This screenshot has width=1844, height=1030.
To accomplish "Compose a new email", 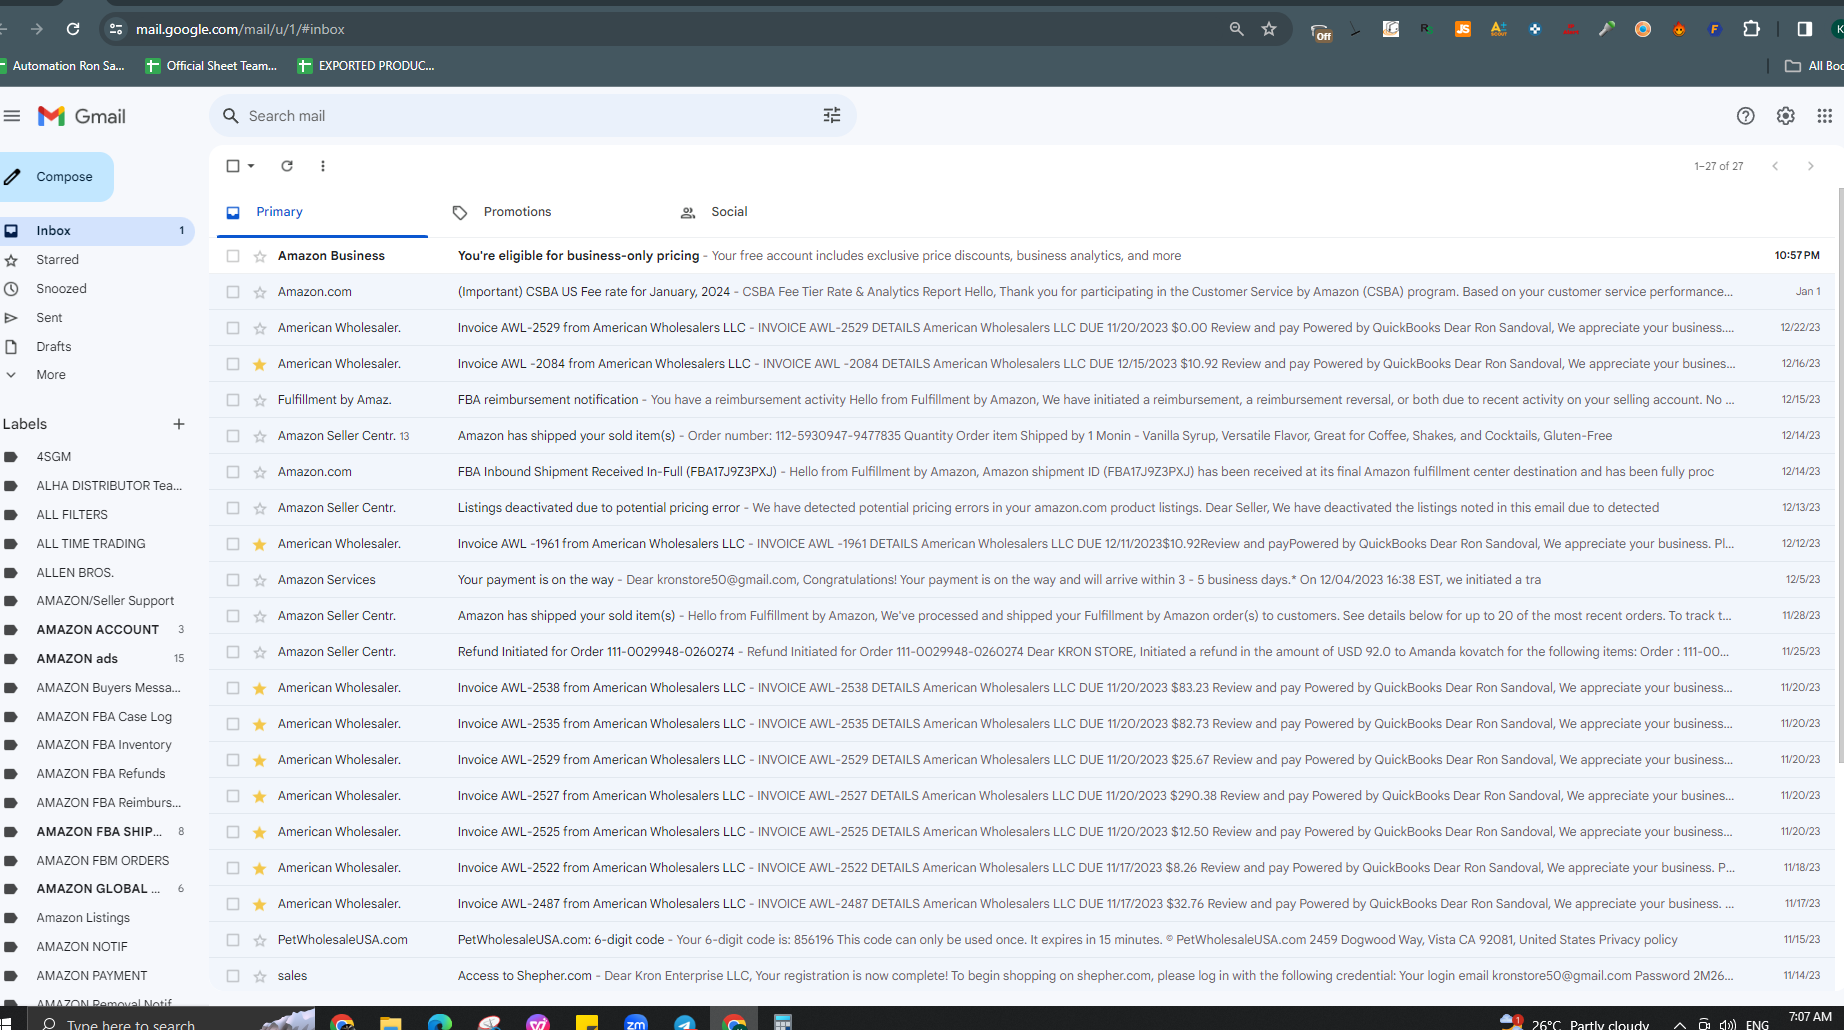I will pos(55,177).
